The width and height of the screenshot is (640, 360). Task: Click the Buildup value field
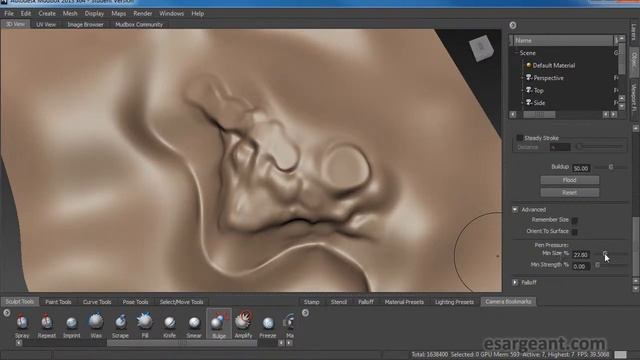click(581, 168)
